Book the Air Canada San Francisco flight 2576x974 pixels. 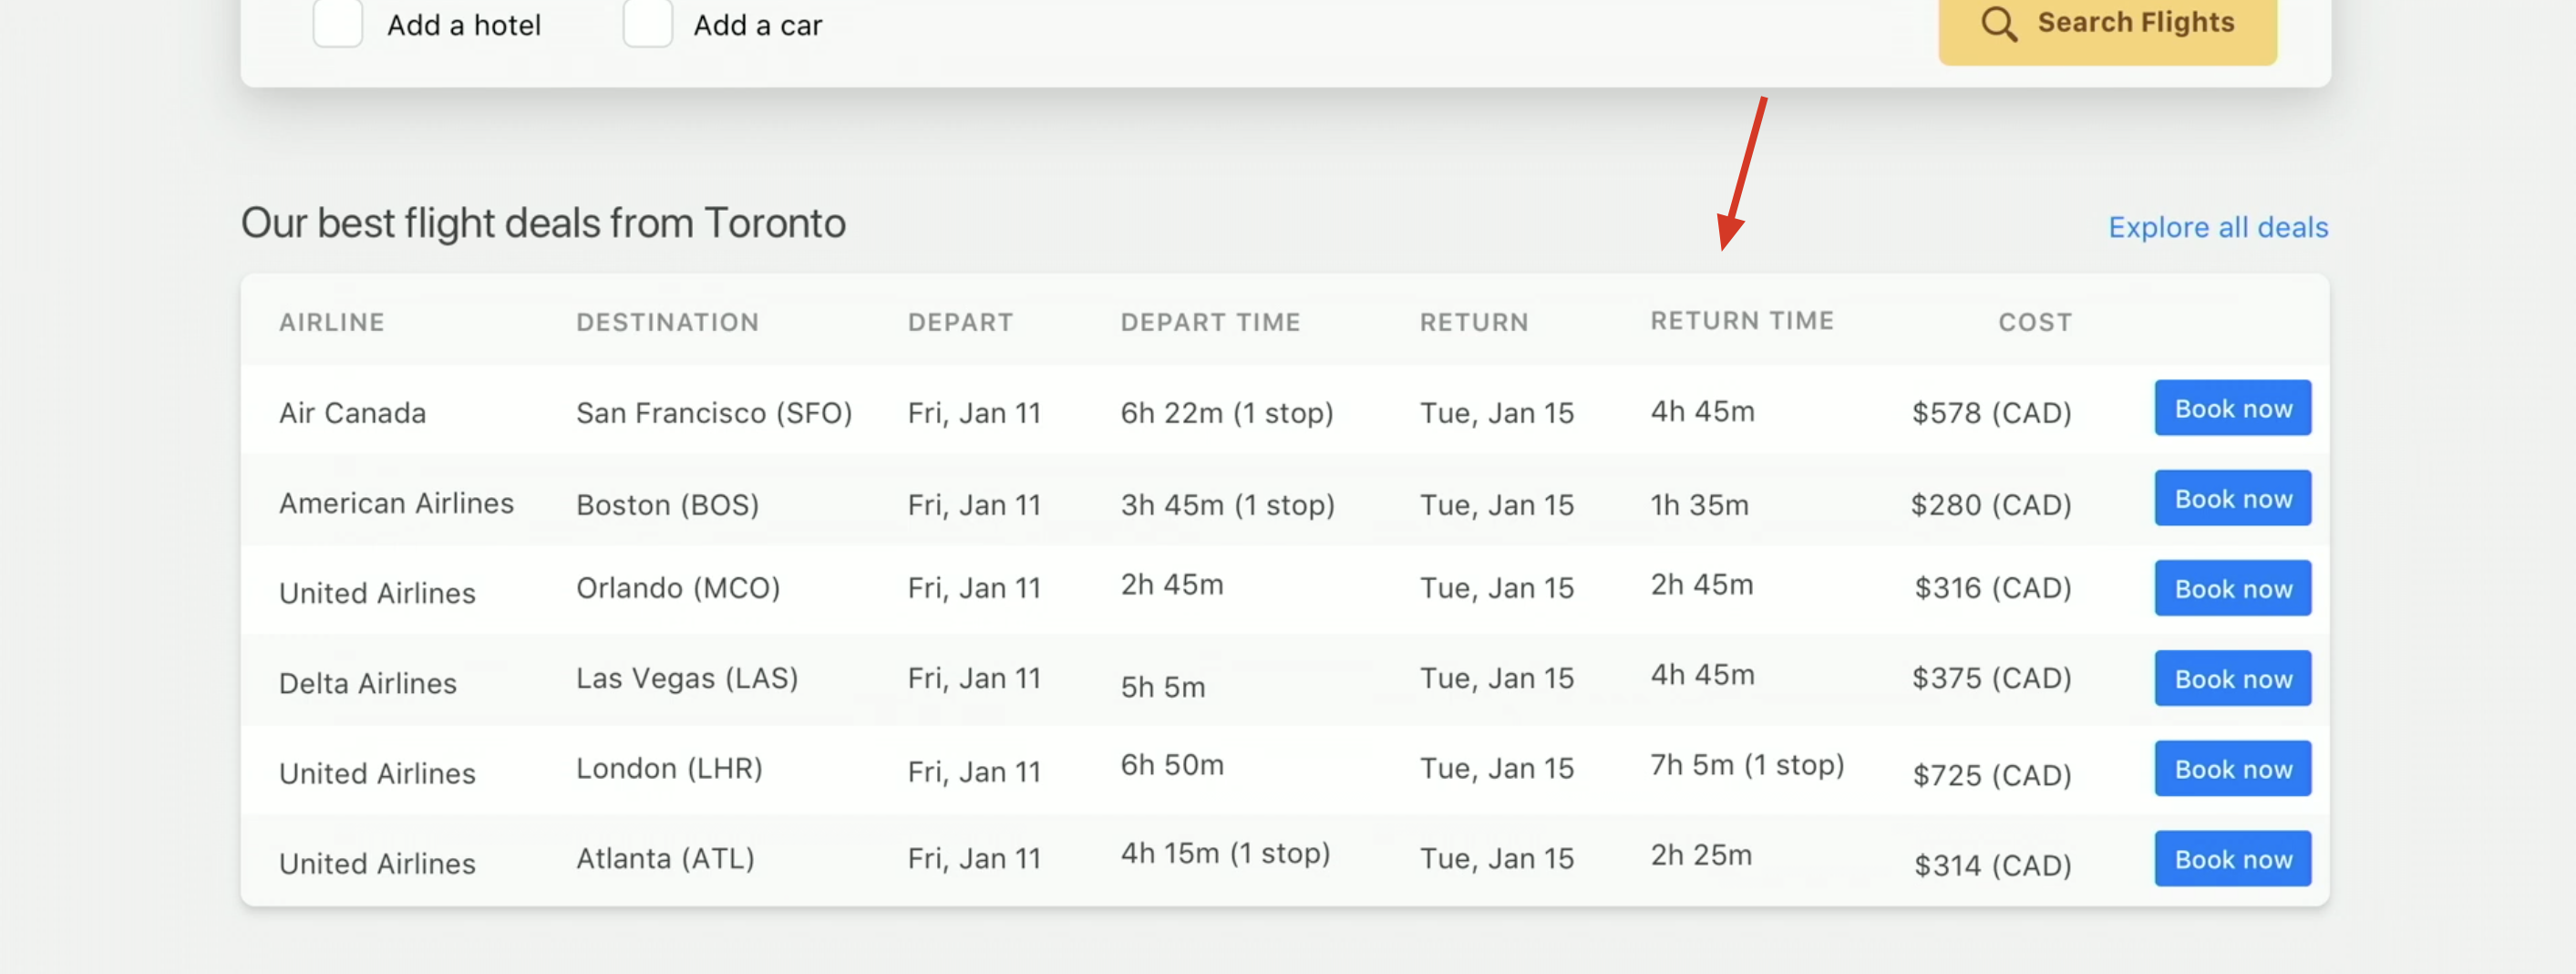coord(2232,408)
